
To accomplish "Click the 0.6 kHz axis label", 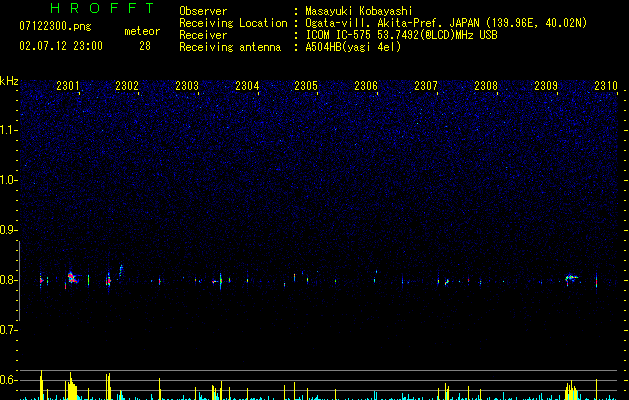I will point(8,380).
